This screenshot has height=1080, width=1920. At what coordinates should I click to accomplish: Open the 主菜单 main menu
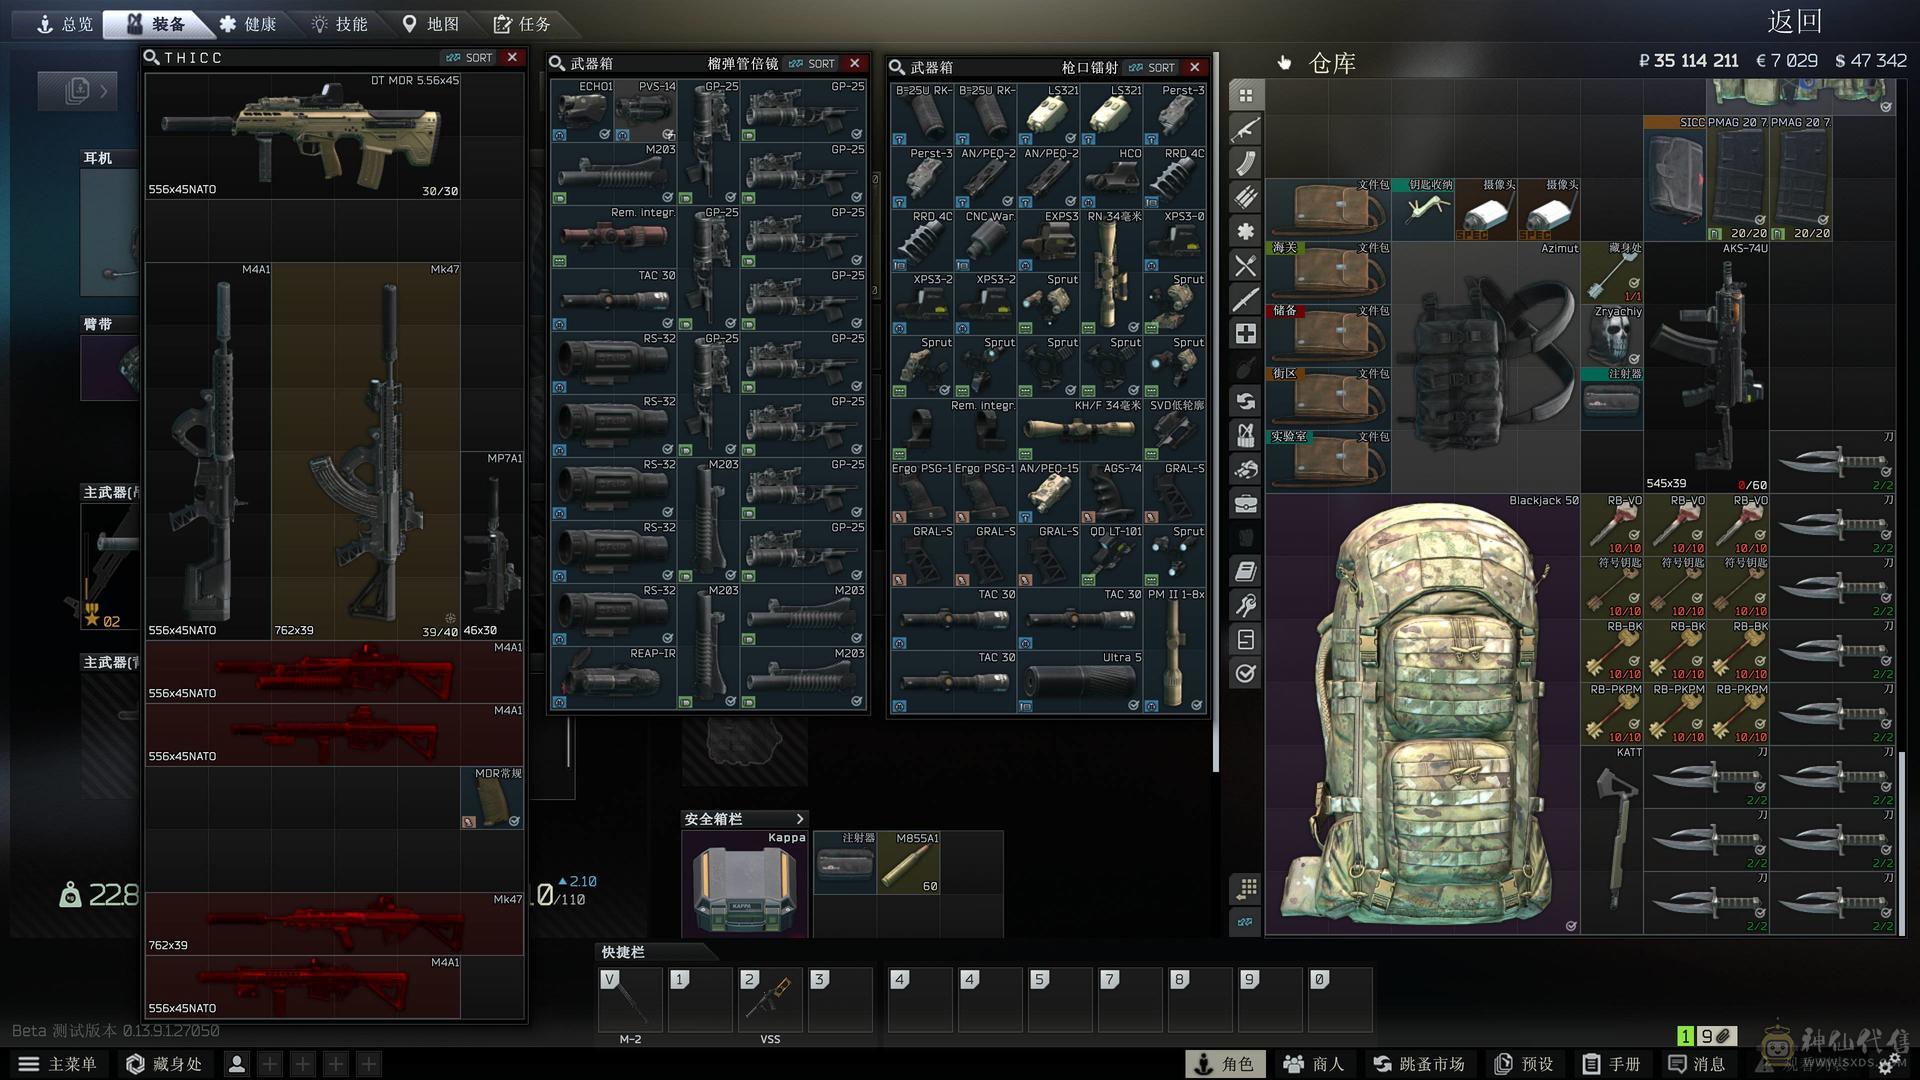[x=58, y=1064]
